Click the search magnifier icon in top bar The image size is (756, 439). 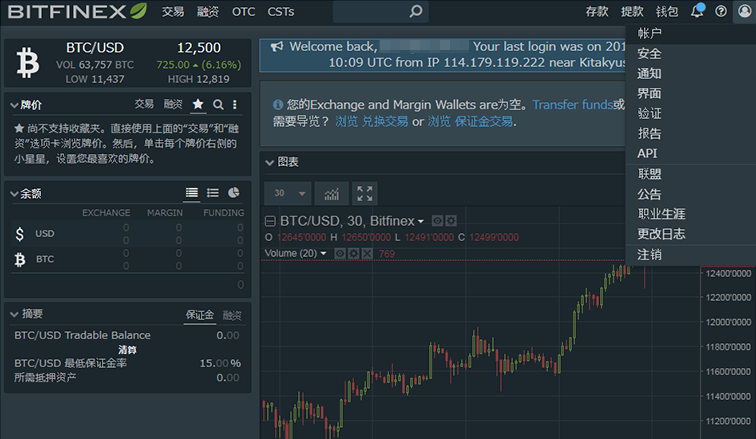pos(416,11)
